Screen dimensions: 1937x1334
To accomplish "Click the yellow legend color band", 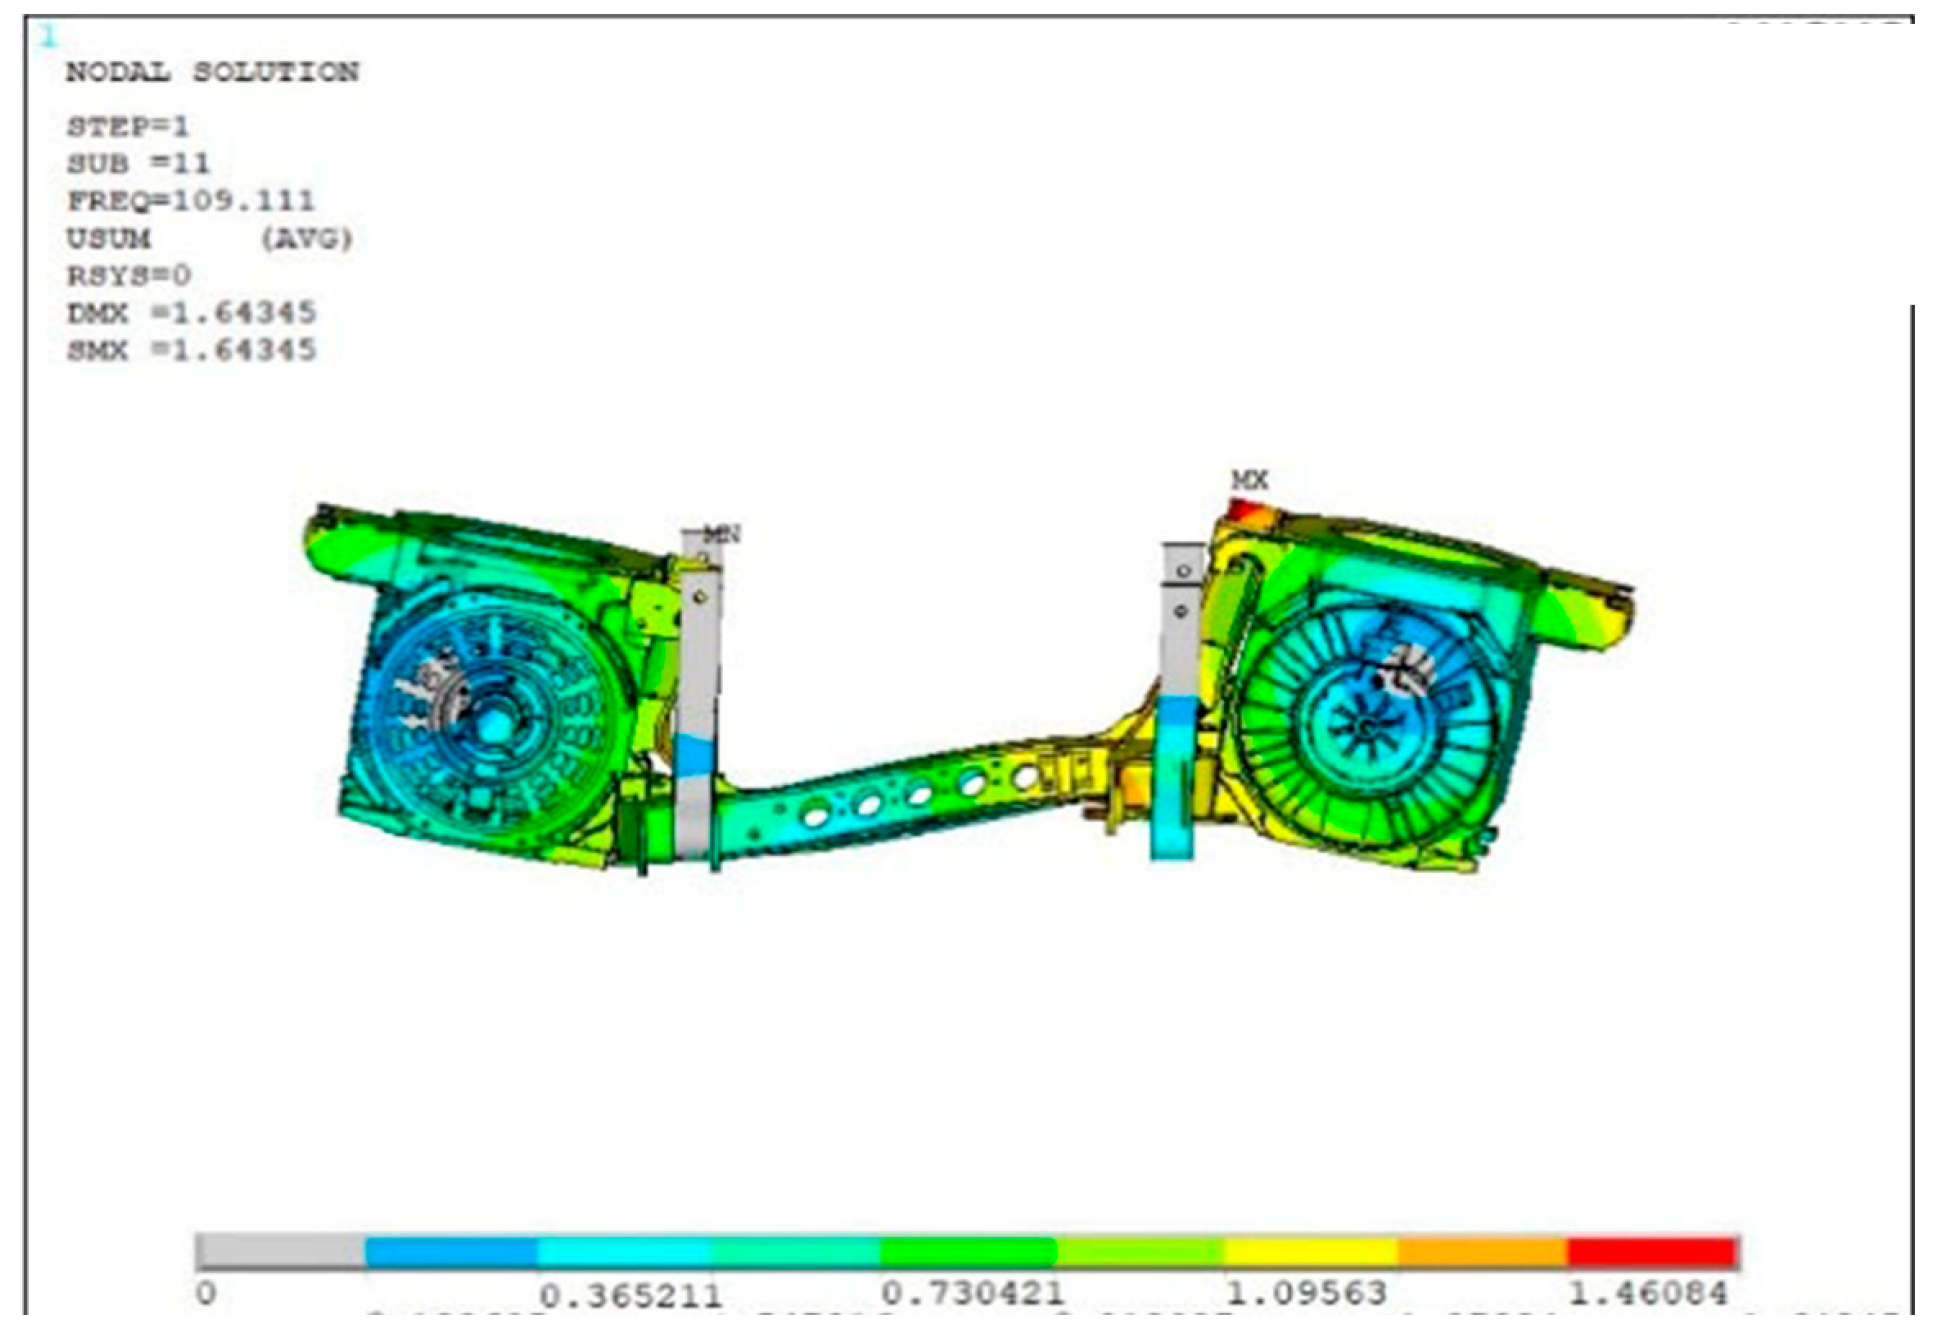I will [1310, 1252].
